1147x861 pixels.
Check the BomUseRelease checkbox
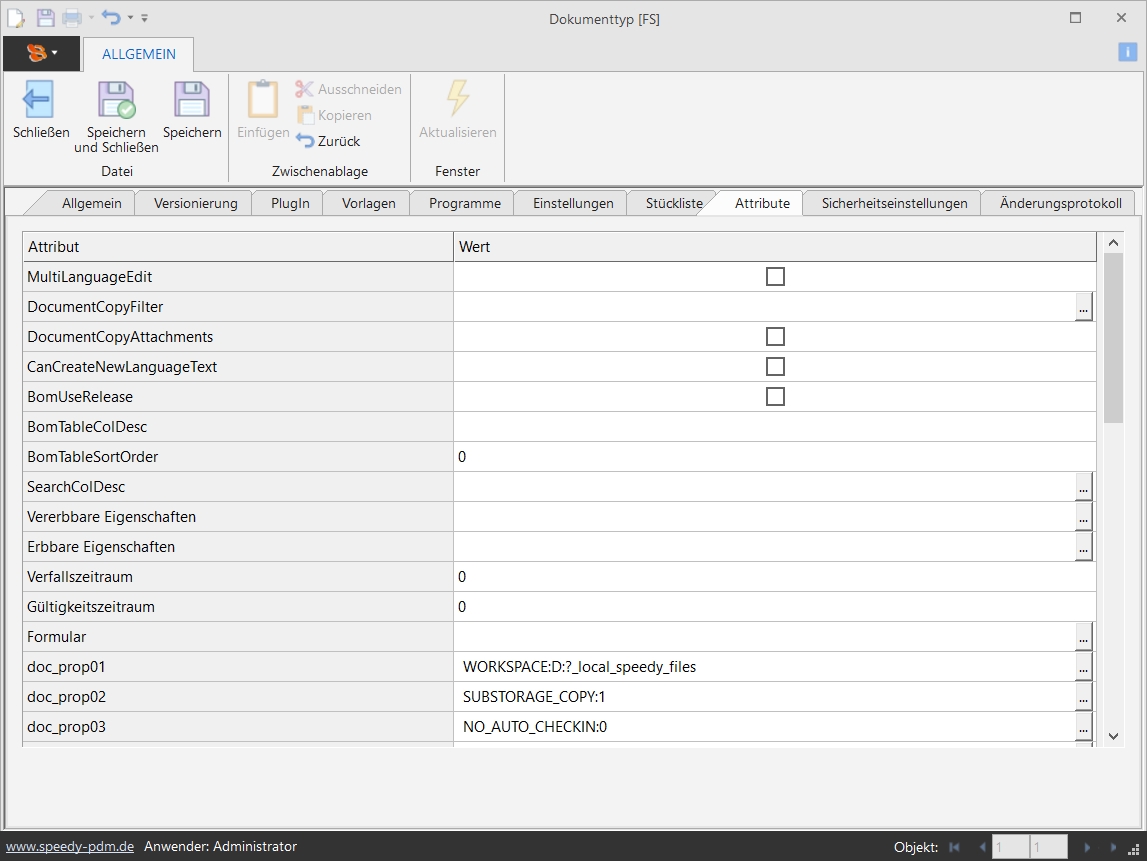[775, 397]
